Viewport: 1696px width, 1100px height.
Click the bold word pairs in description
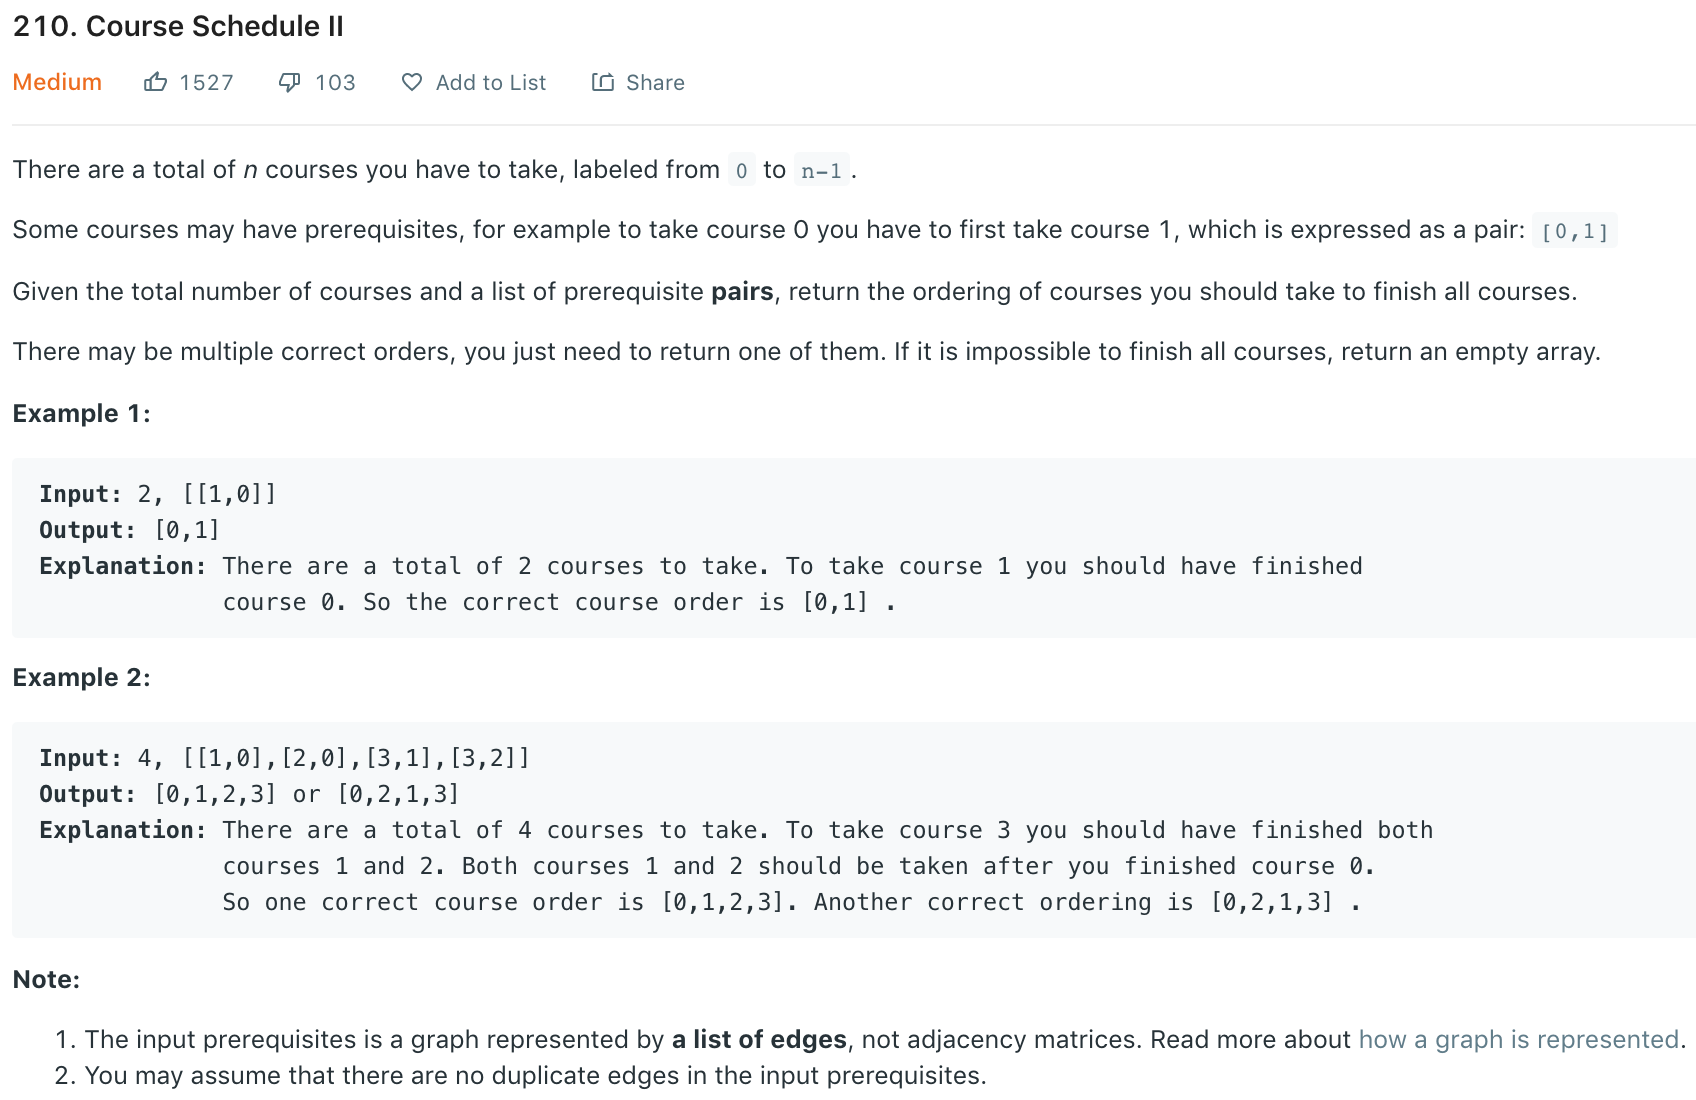pos(743,292)
